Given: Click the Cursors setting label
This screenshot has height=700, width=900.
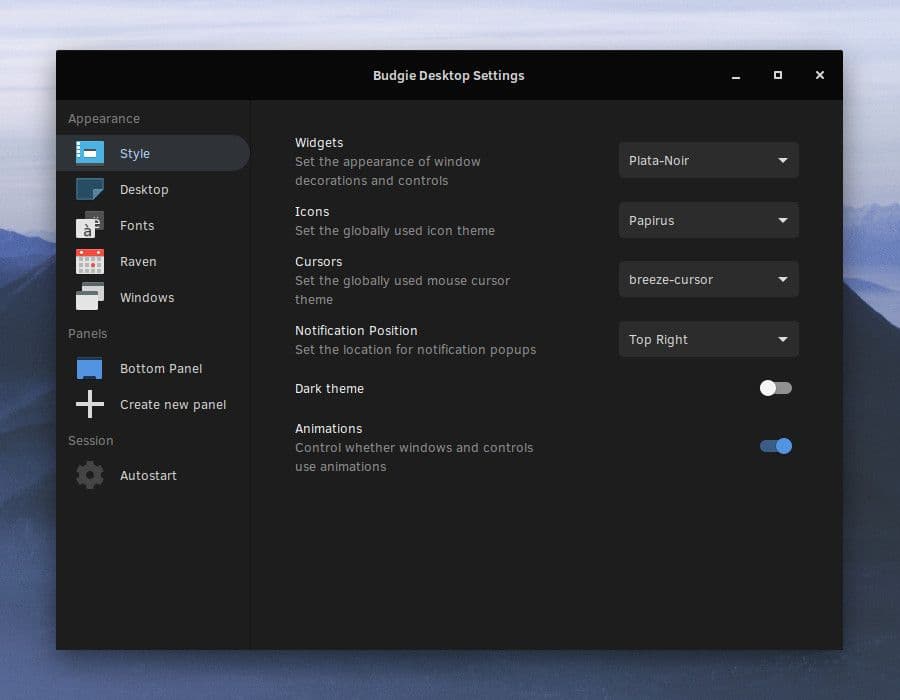Looking at the screenshot, I should point(319,262).
